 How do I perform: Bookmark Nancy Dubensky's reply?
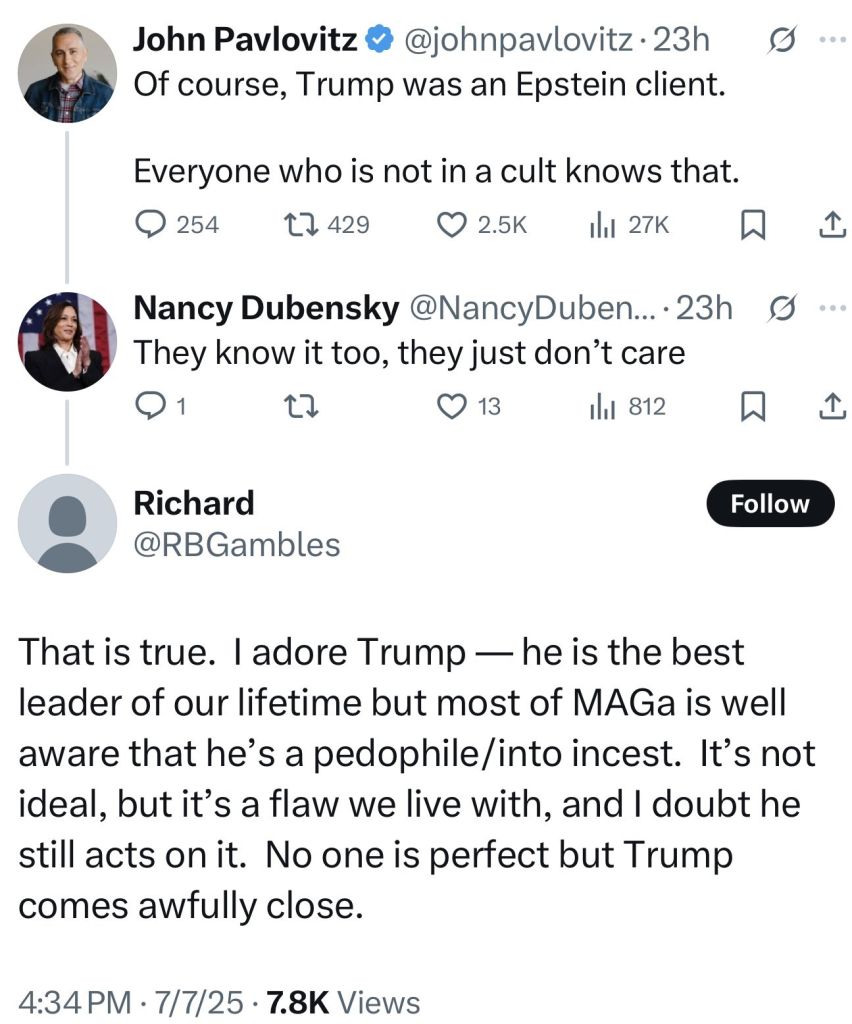[x=753, y=407]
